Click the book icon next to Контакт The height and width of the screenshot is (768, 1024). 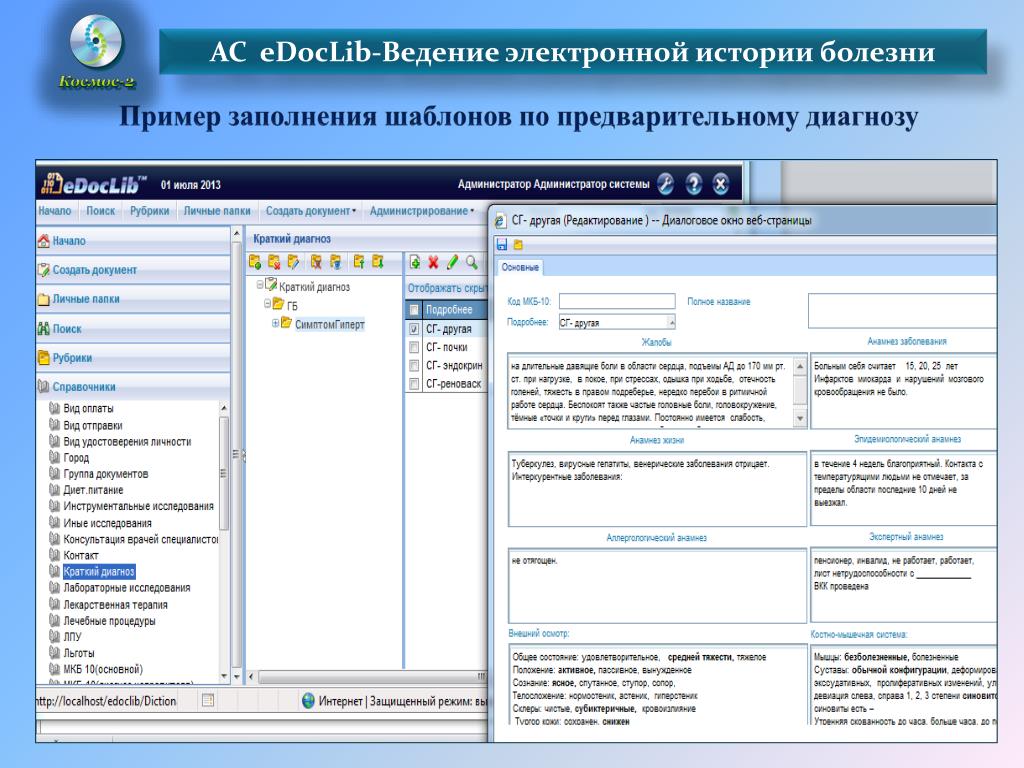55,555
